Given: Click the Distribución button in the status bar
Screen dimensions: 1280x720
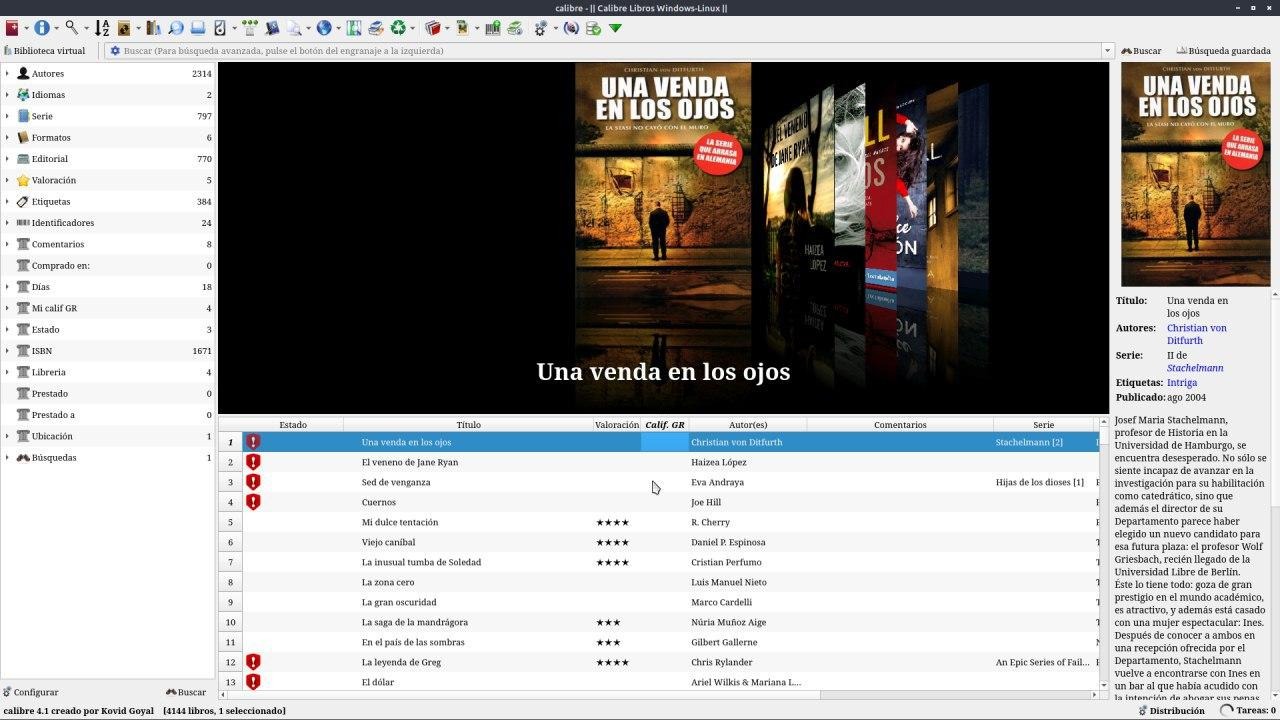Looking at the screenshot, I should pyautogui.click(x=1171, y=711).
